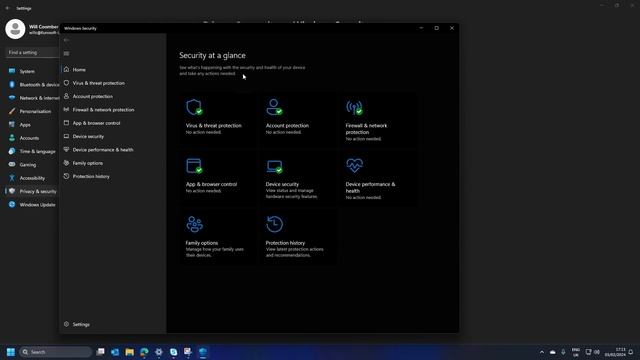Open the notifications bell in the tray
Image resolution: width=640 pixels, height=360 pixels.
tap(631, 352)
